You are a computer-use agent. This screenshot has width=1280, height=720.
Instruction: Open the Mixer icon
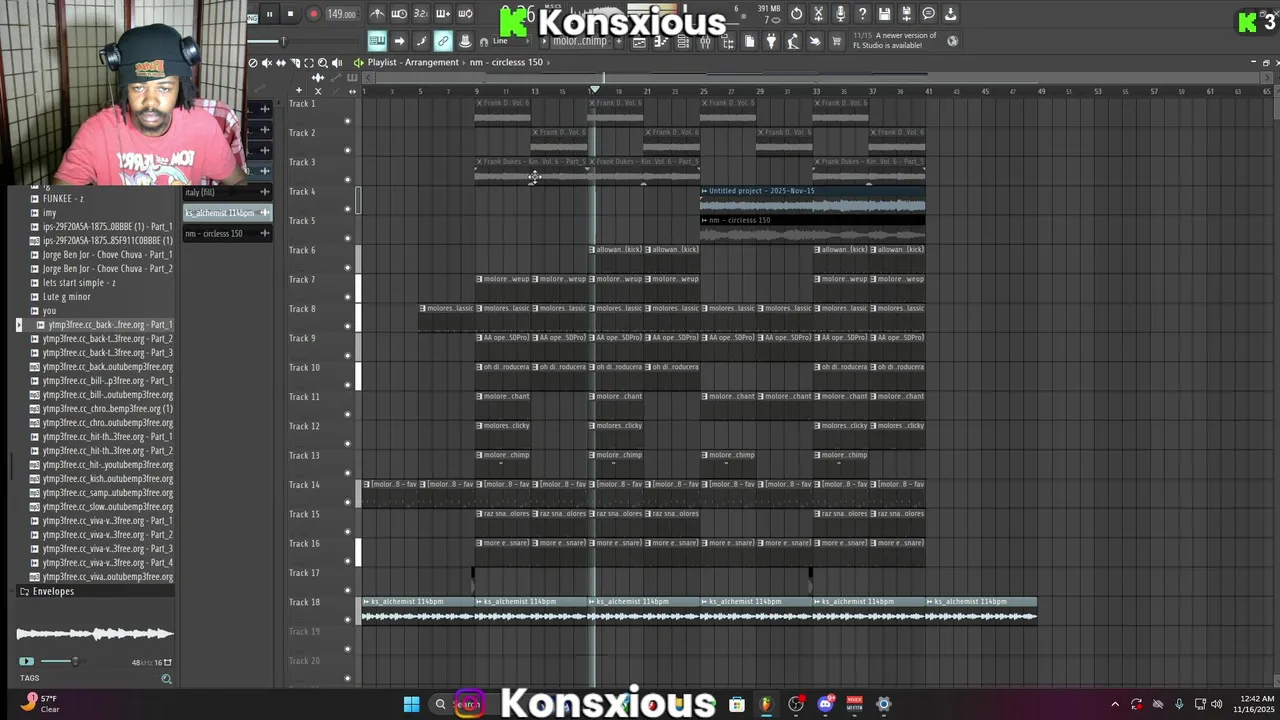(705, 41)
